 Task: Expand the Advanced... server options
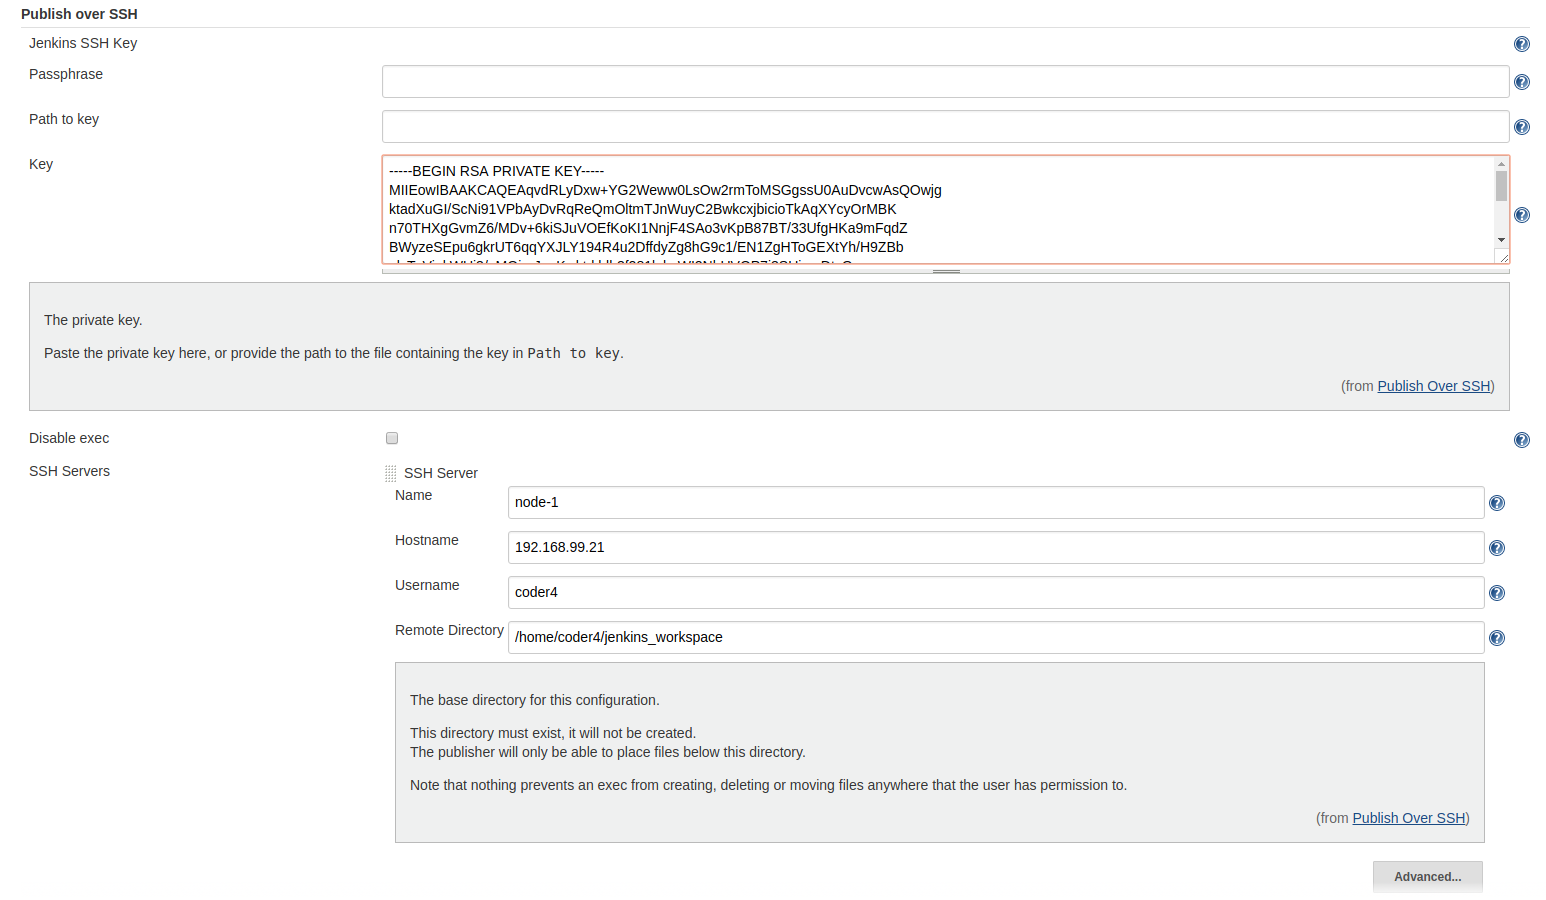pyautogui.click(x=1427, y=877)
